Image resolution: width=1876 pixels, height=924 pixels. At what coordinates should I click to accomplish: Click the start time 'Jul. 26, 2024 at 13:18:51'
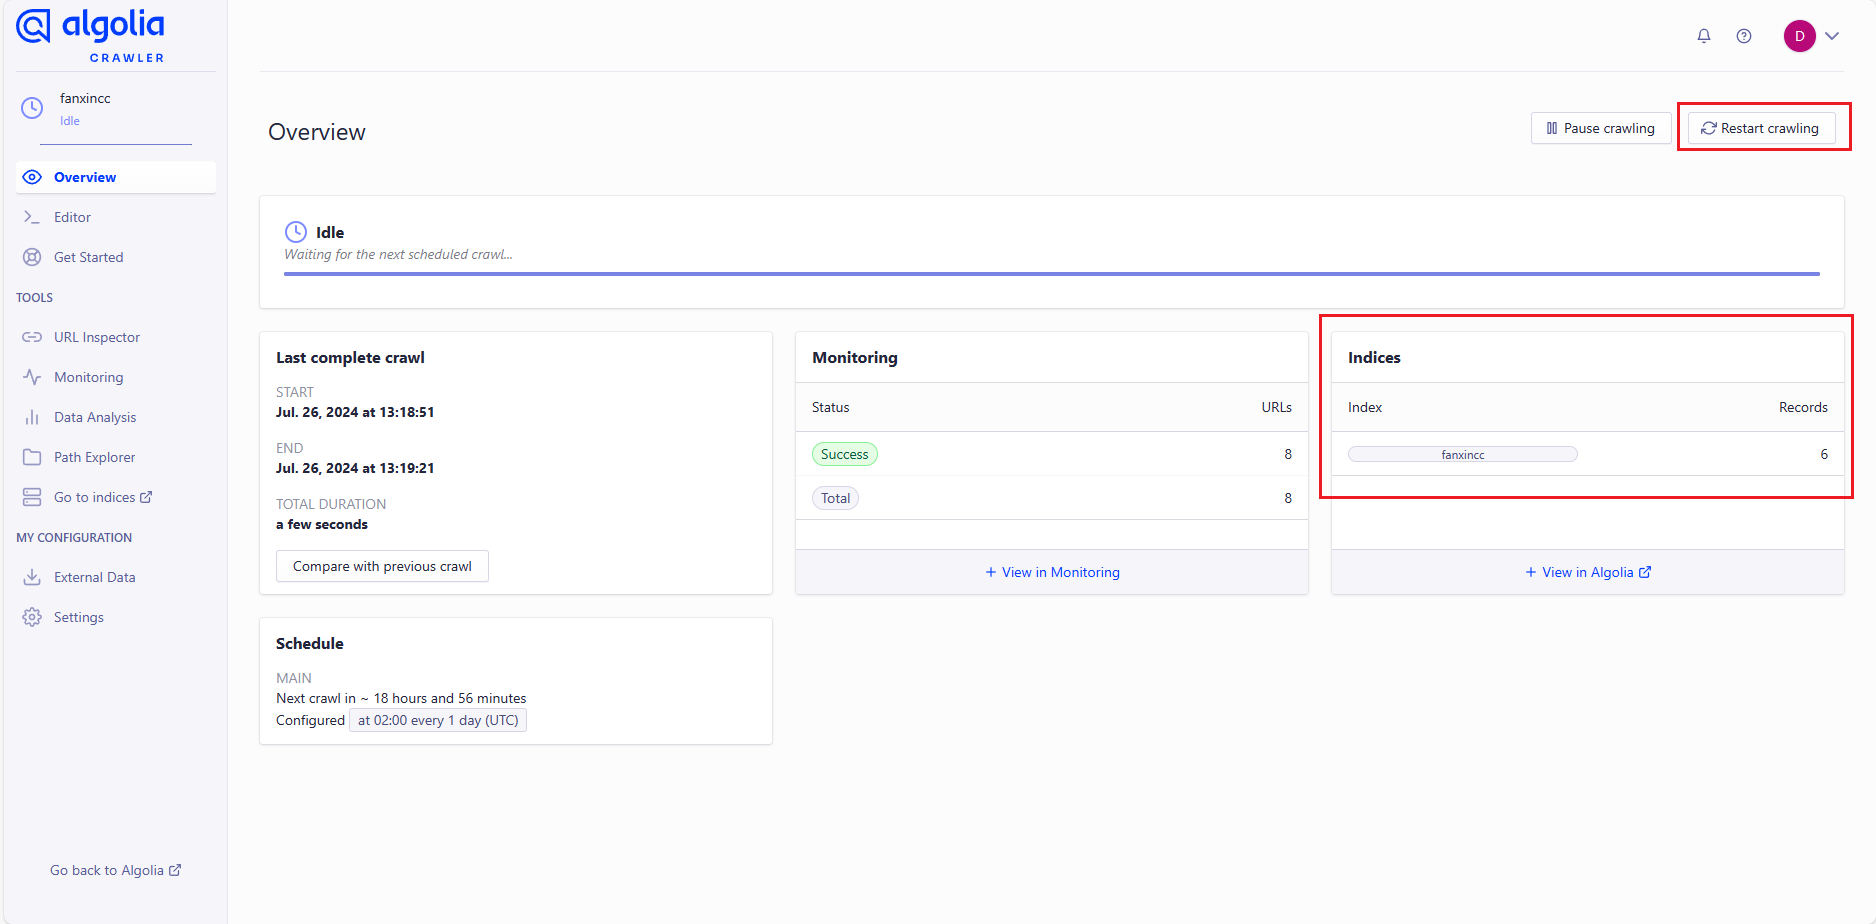click(355, 412)
